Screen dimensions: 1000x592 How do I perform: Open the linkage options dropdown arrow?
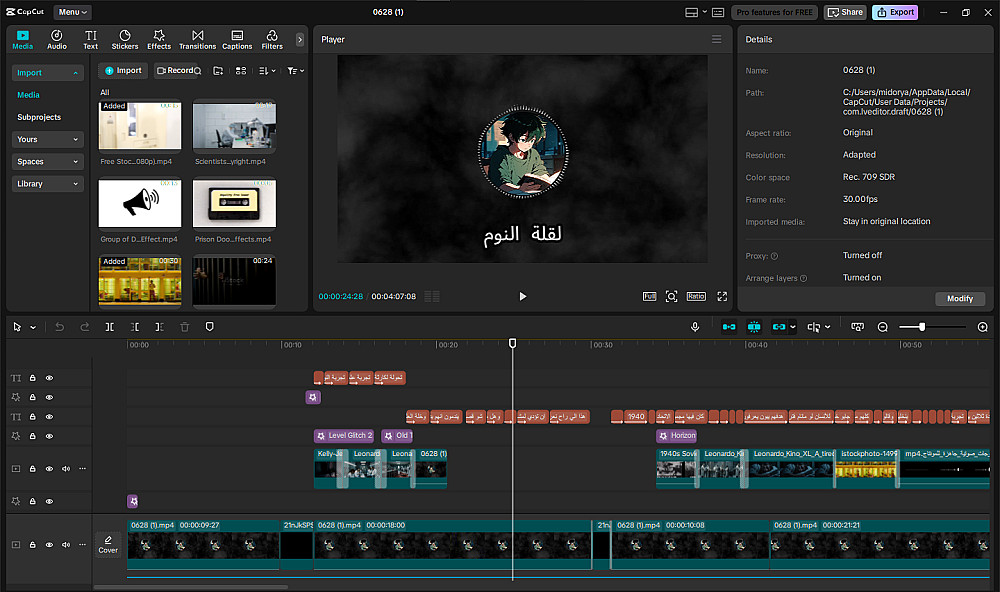tap(793, 327)
